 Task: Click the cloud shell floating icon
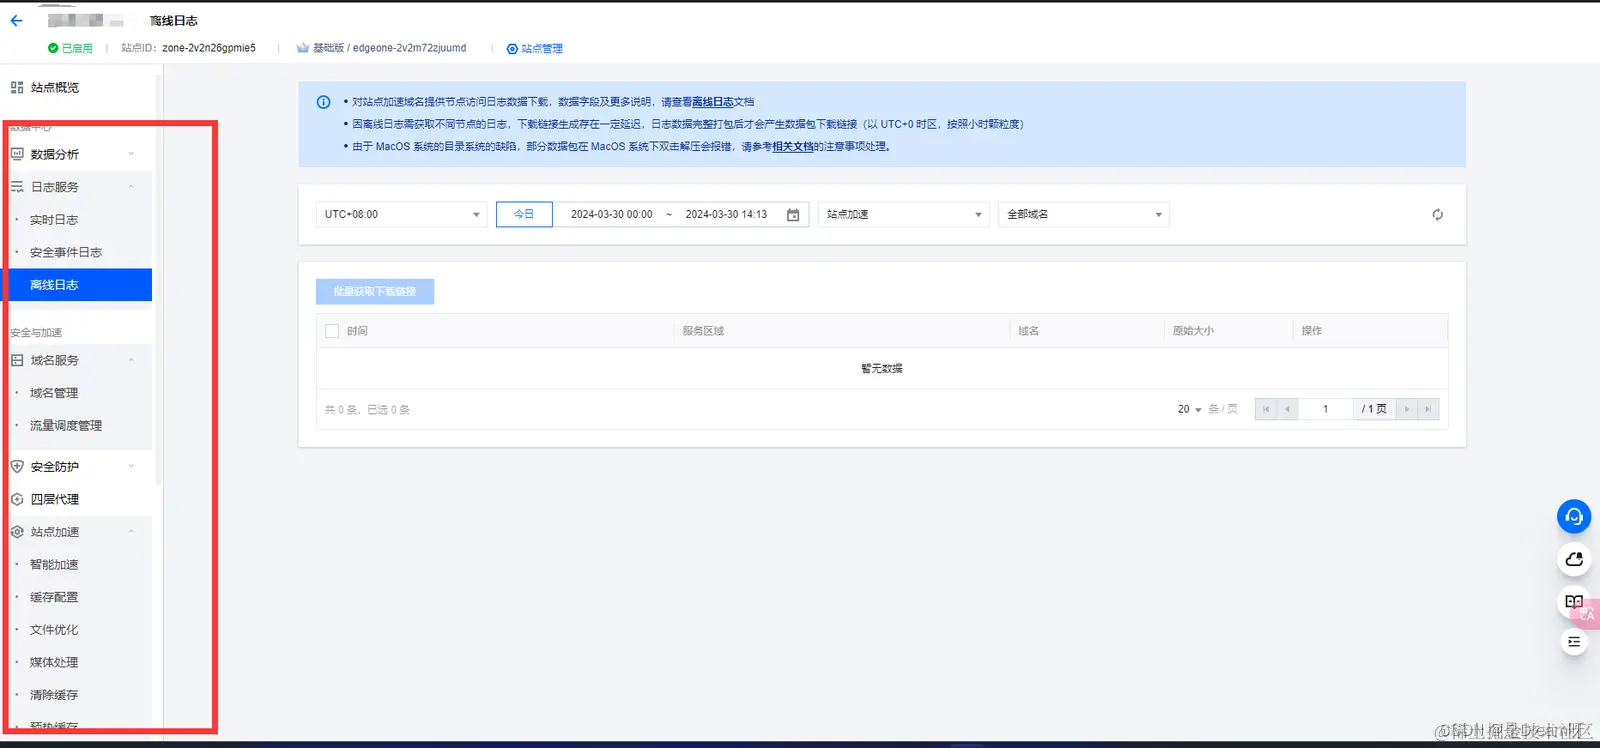[x=1574, y=559]
